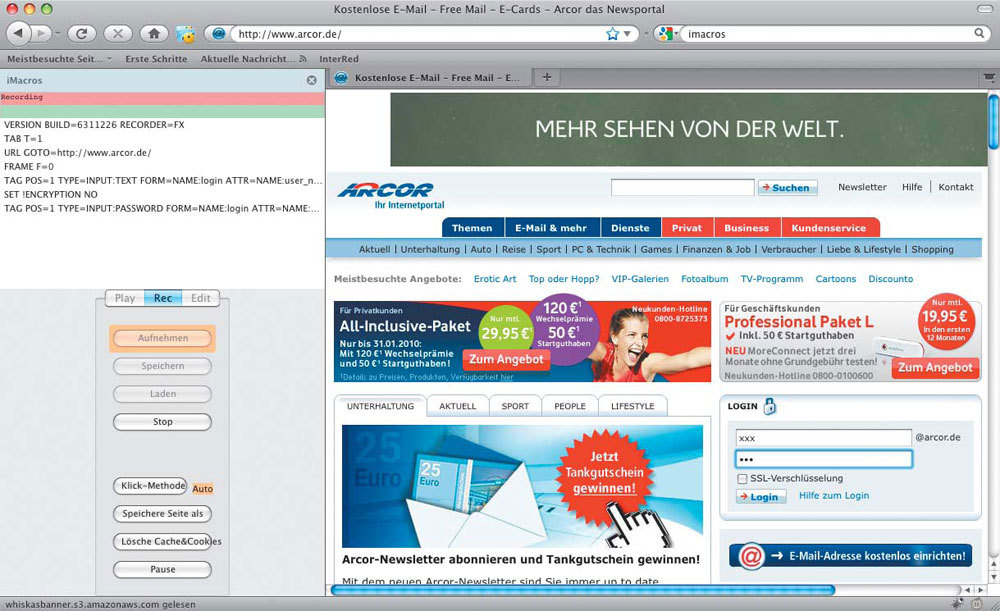This screenshot has height=611, width=1000.
Task: Choose search engine via Google icon
Action: tap(666, 34)
